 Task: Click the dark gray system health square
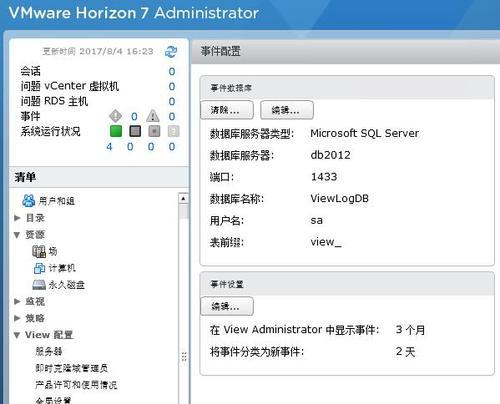pos(135,131)
